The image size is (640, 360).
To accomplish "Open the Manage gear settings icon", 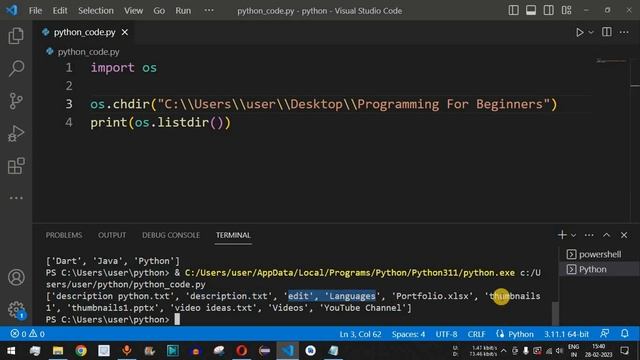I will coord(16,309).
